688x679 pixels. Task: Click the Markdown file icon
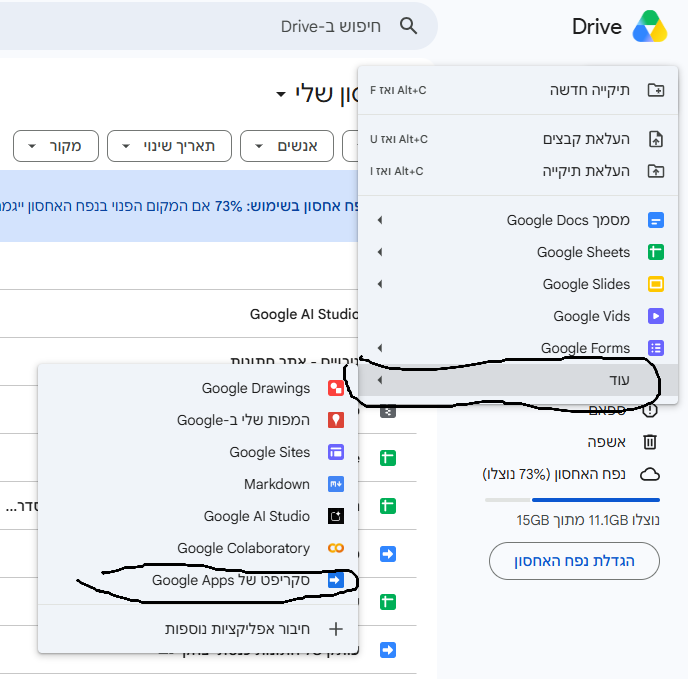coord(336,484)
